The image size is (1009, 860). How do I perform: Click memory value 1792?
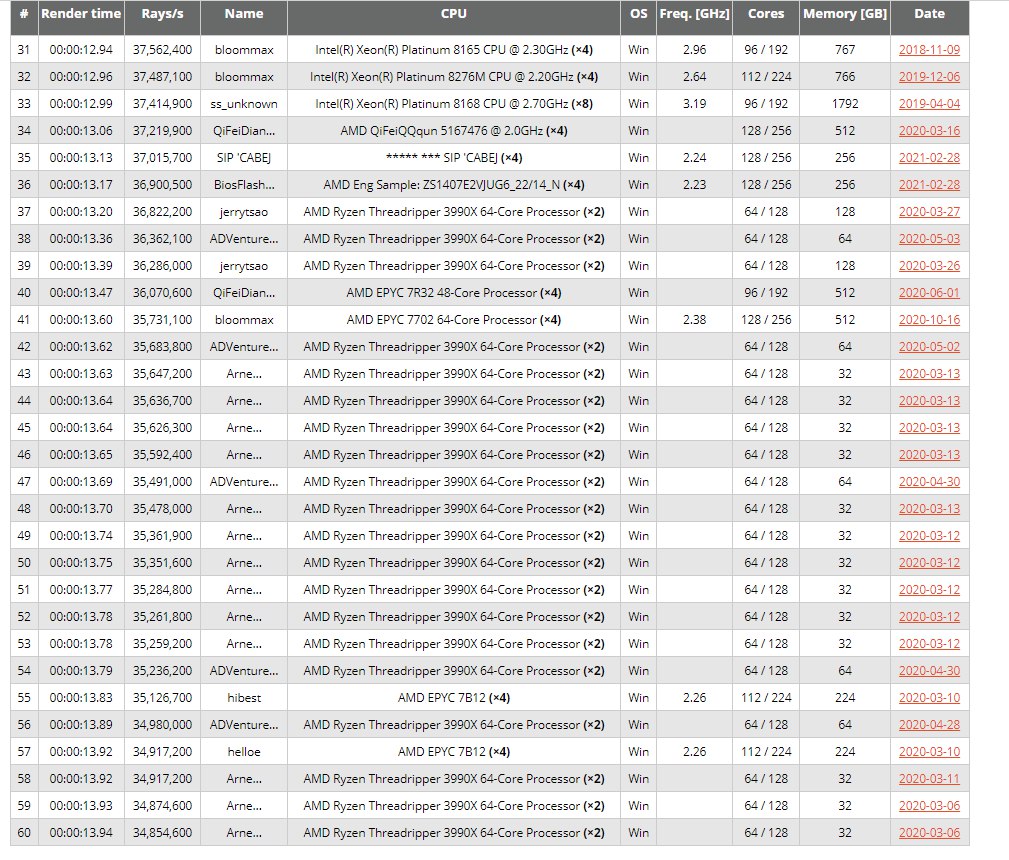click(845, 104)
